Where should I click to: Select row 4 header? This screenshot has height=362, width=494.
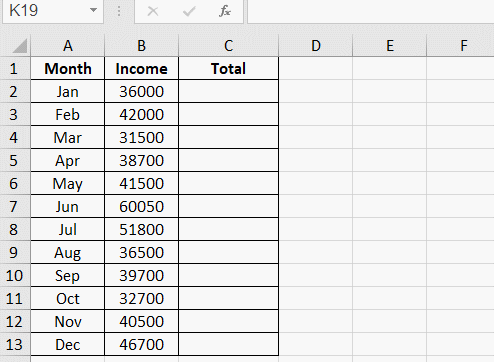click(x=14, y=138)
